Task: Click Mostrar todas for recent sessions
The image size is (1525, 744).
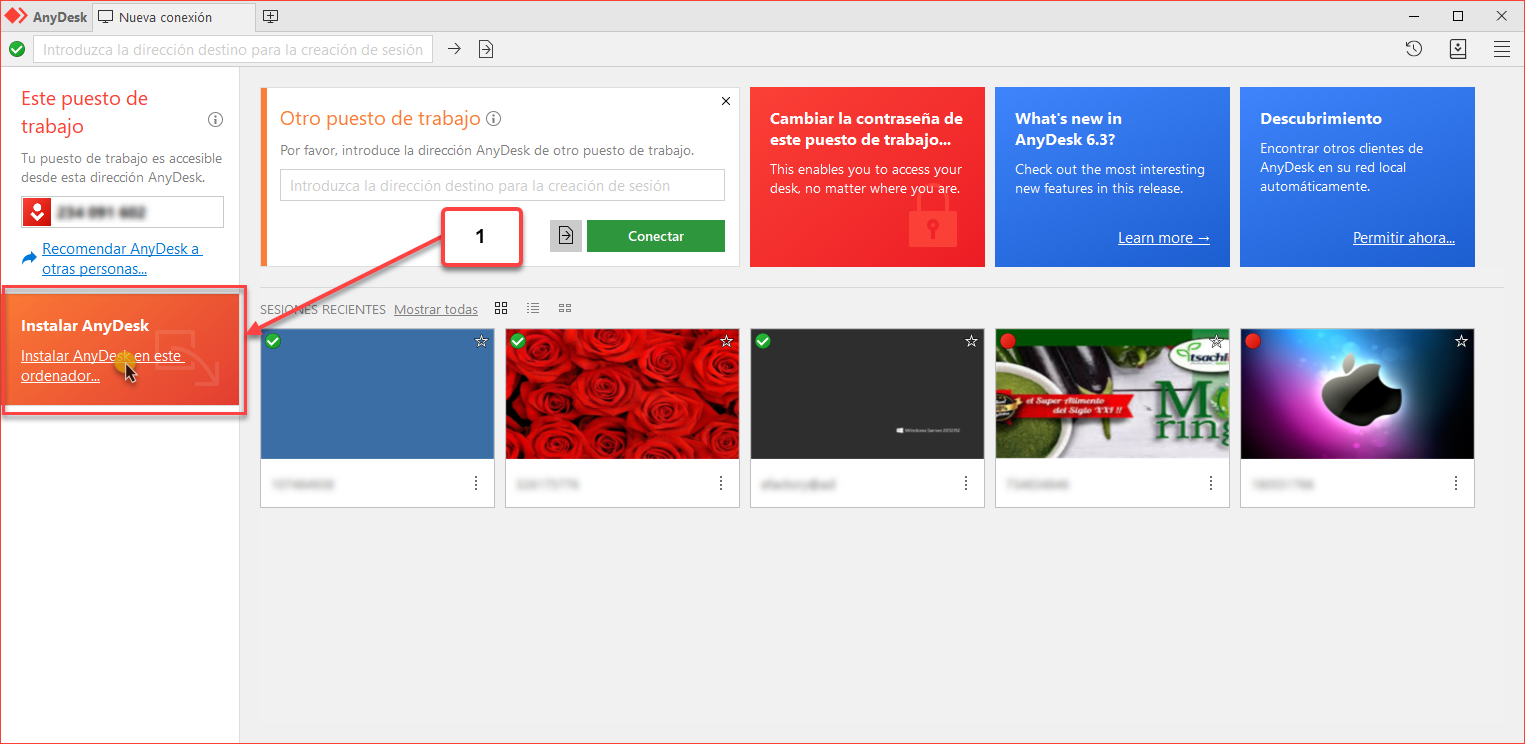Action: [436, 309]
